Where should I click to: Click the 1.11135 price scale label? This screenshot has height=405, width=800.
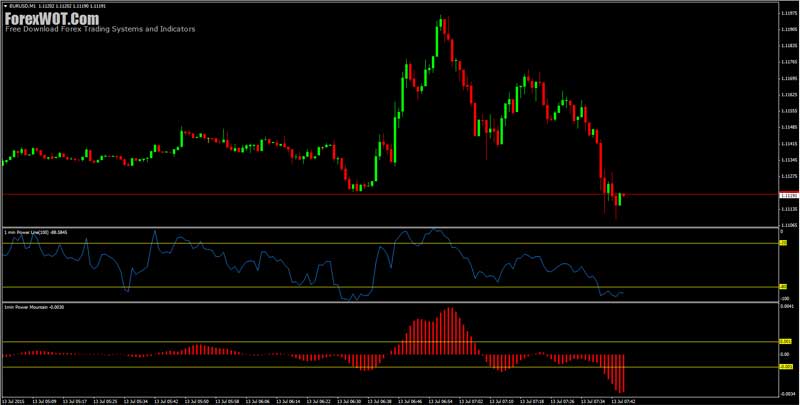(x=788, y=209)
